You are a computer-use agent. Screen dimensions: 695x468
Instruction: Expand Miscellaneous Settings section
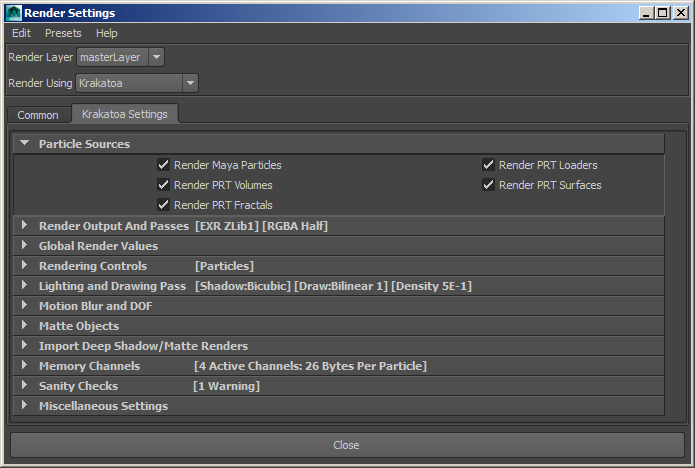24,405
